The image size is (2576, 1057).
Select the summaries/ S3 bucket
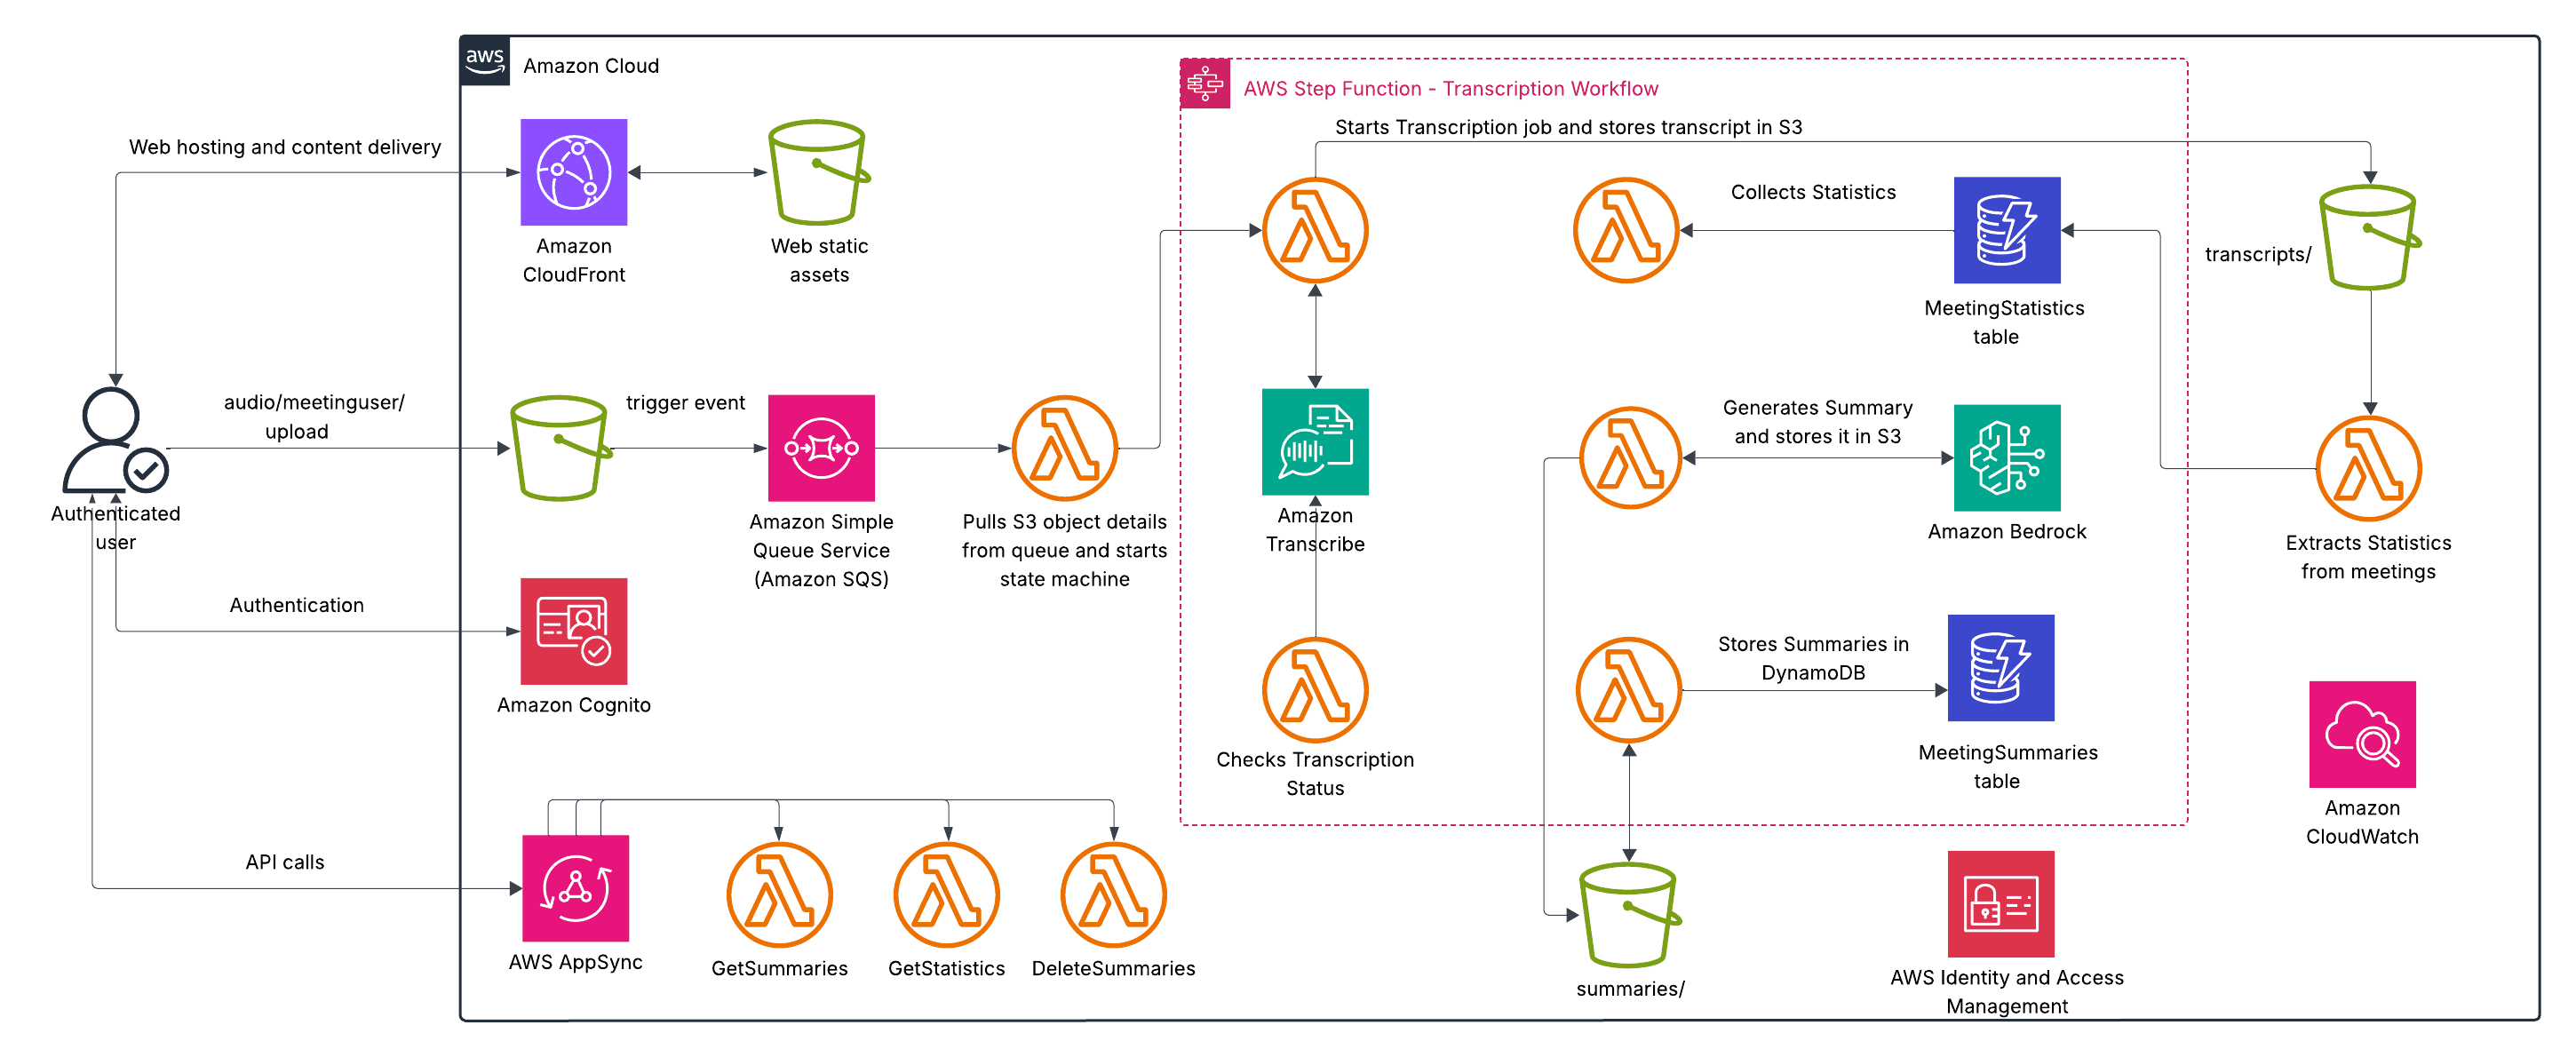[x=1629, y=915]
